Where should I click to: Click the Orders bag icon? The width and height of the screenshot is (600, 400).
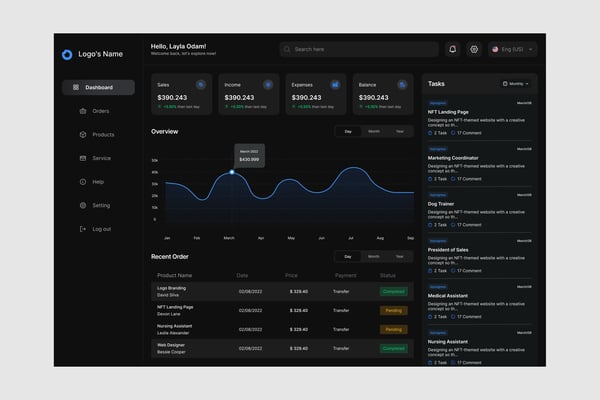(83, 111)
